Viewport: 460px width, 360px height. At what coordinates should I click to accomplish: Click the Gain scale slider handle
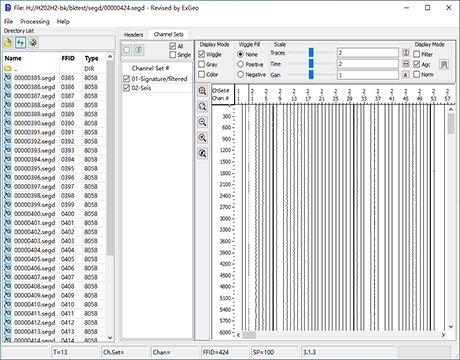pyautogui.click(x=311, y=74)
